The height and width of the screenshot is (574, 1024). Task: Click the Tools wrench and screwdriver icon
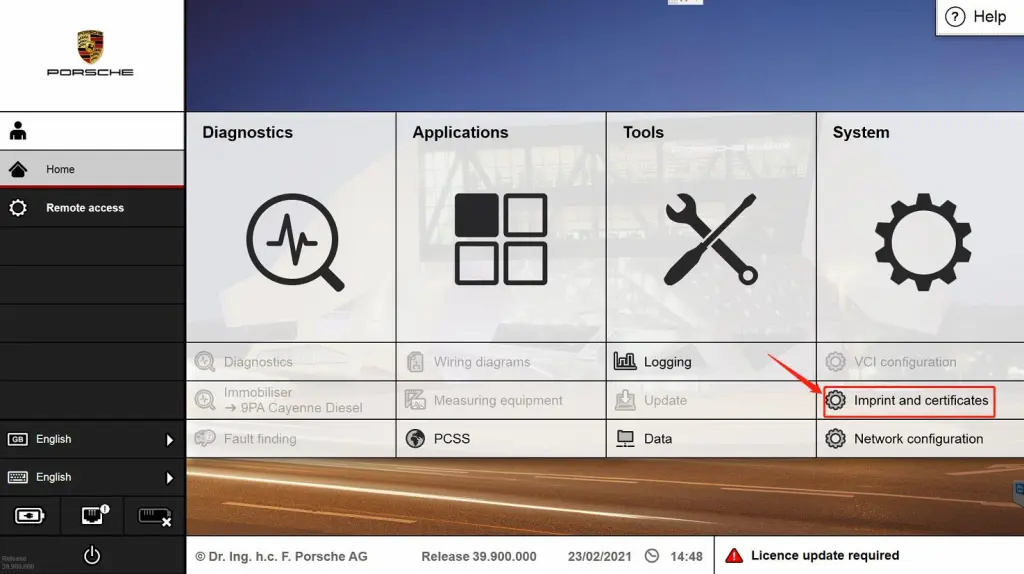click(710, 240)
